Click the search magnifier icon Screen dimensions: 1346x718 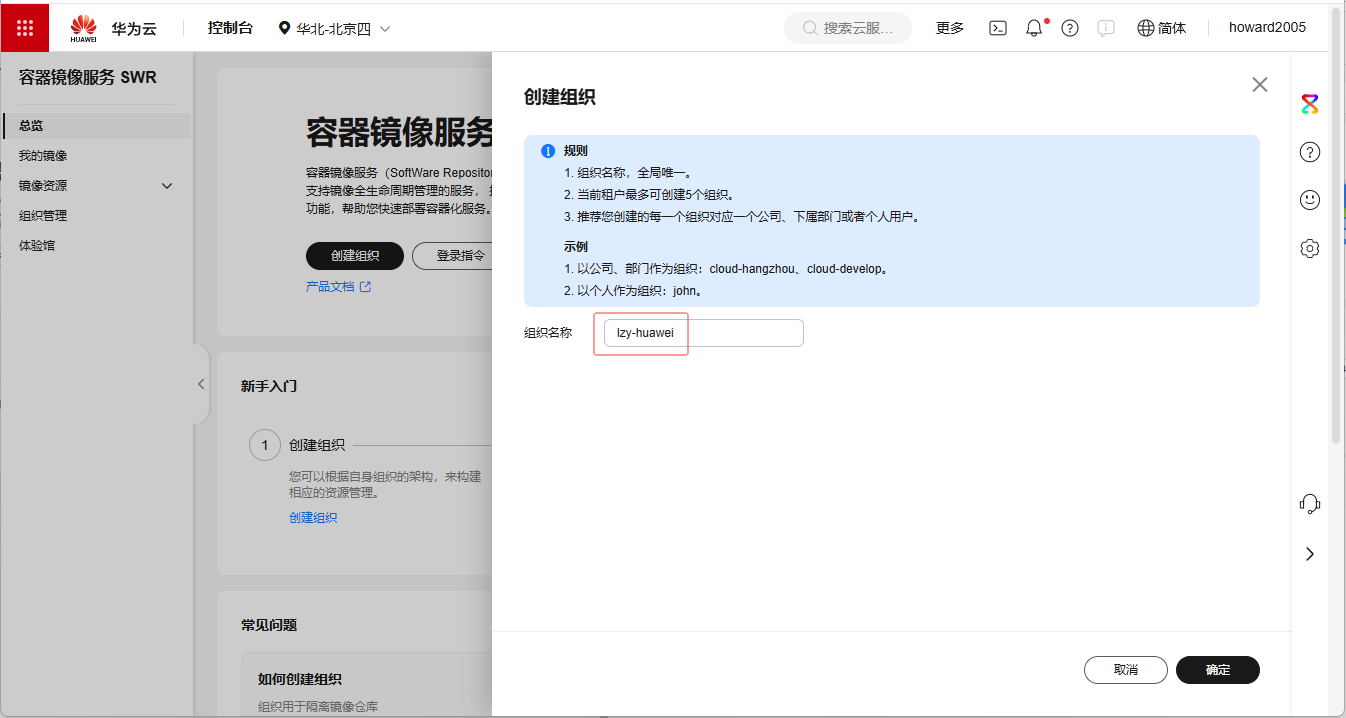(x=811, y=28)
